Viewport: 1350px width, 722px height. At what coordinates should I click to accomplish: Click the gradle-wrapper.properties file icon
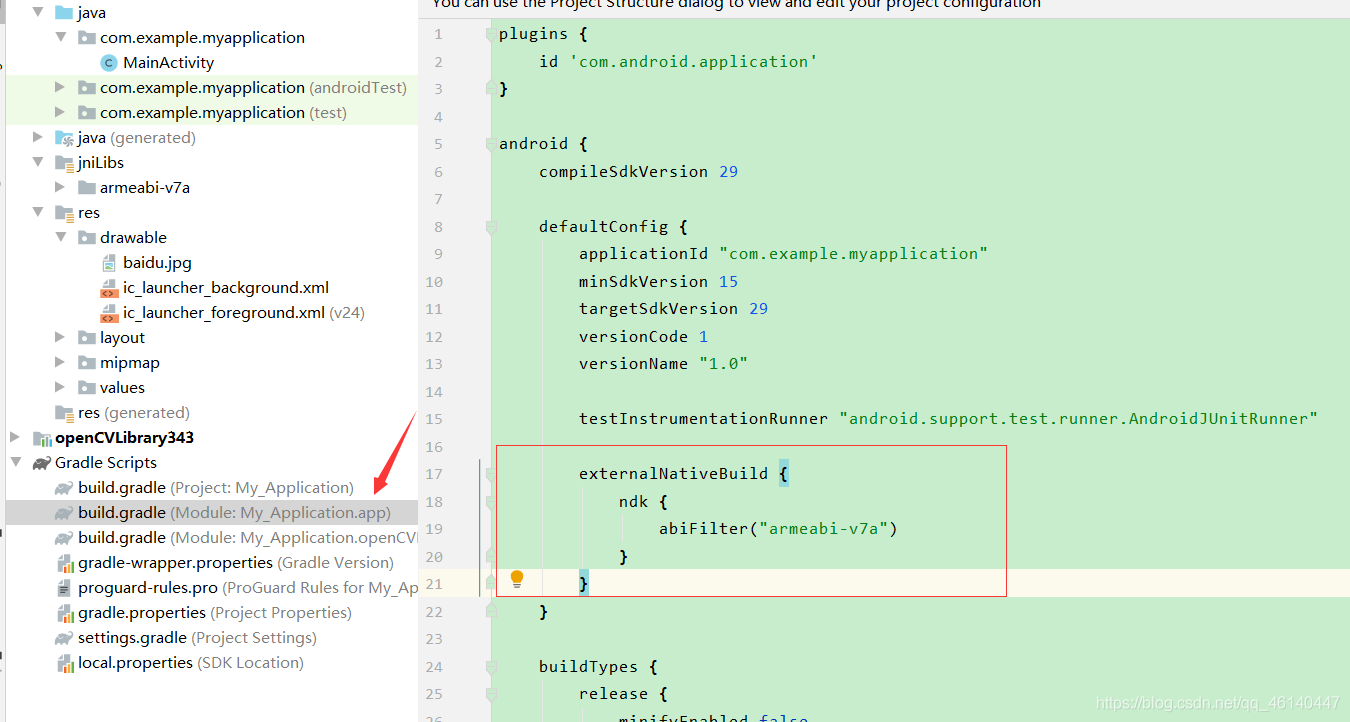point(65,563)
